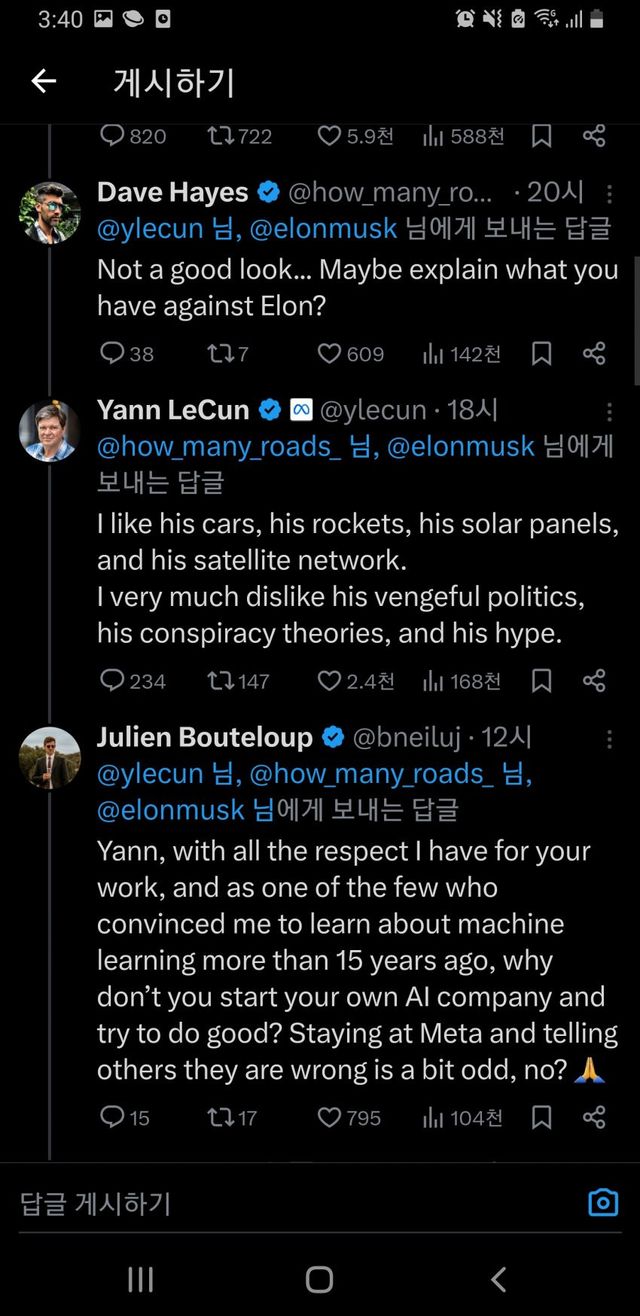Open Dave Hayes' profile avatar
This screenshot has height=1316, width=640.
[50, 212]
